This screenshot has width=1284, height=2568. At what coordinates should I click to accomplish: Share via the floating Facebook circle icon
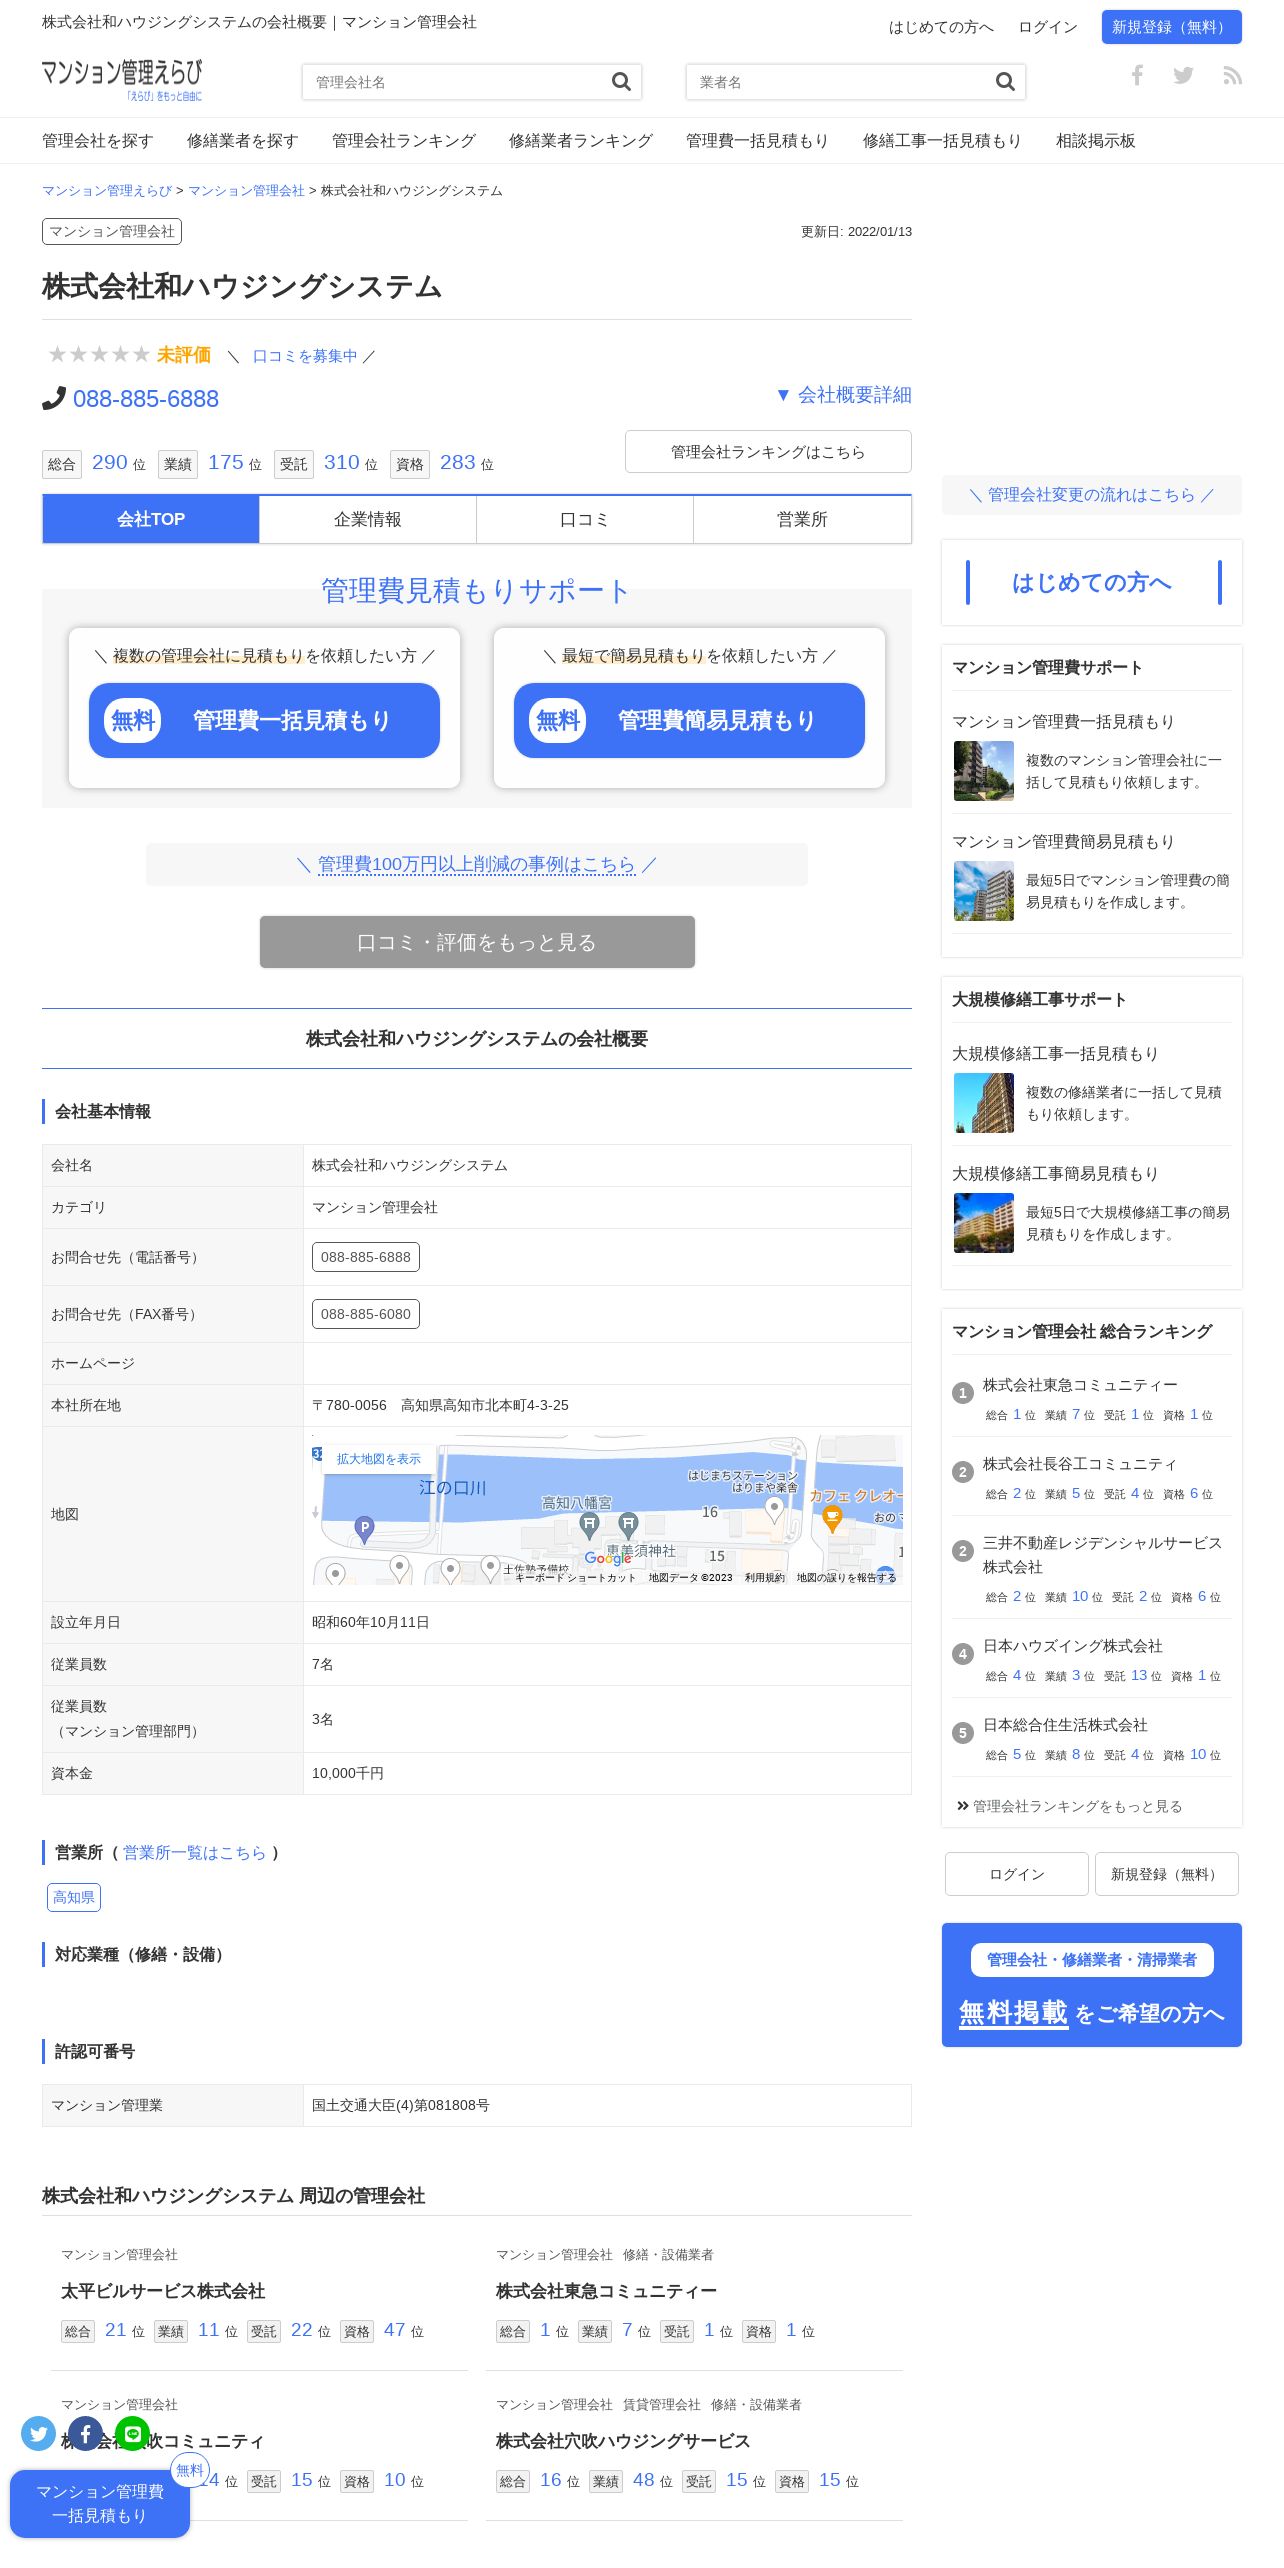pos(85,2434)
